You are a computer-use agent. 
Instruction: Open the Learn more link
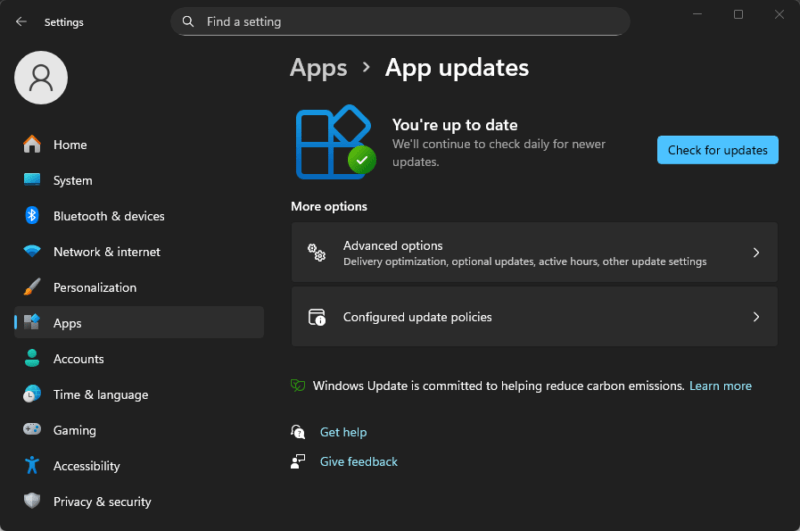click(x=720, y=386)
